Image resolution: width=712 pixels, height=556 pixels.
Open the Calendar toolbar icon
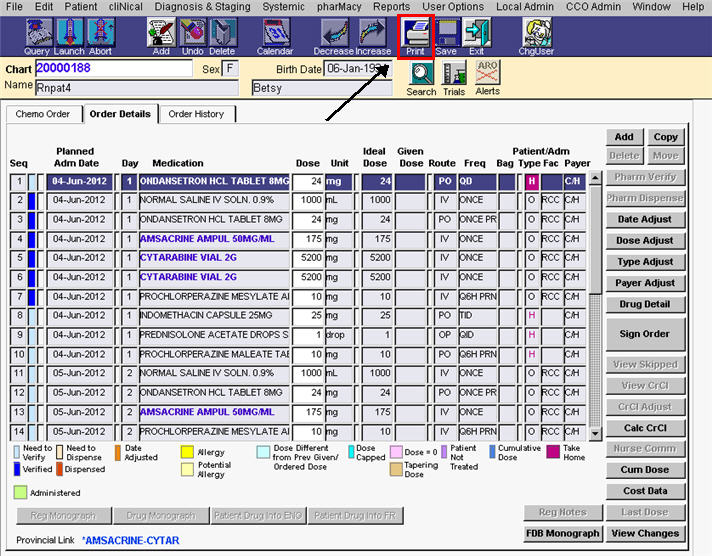pos(276,33)
